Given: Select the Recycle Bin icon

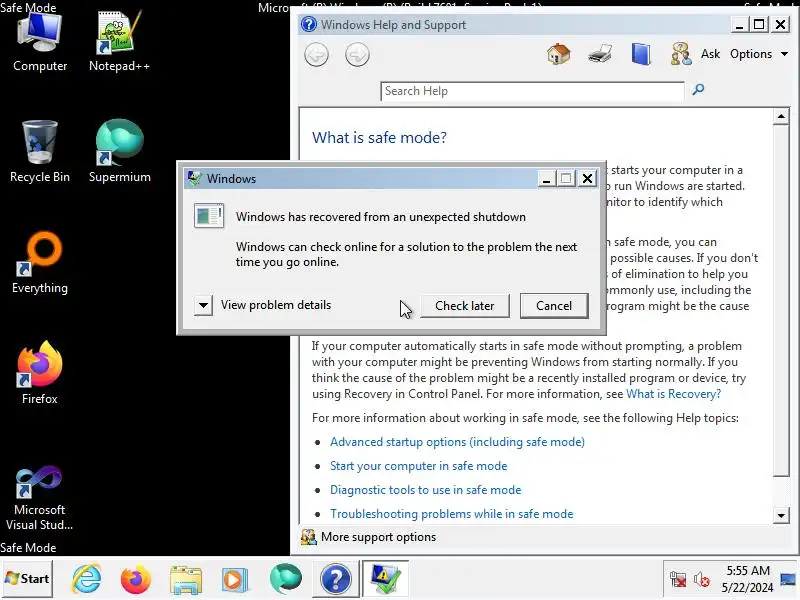Looking at the screenshot, I should pos(40,152).
